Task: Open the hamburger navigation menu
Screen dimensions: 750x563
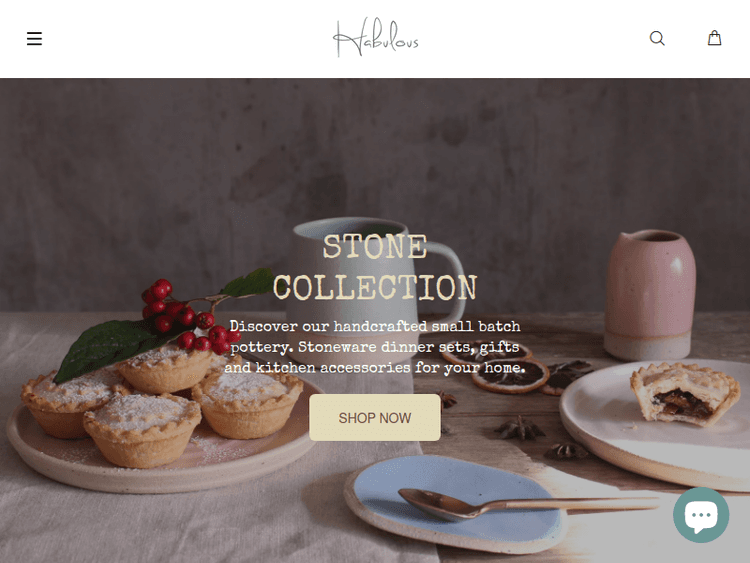Action: tap(34, 38)
